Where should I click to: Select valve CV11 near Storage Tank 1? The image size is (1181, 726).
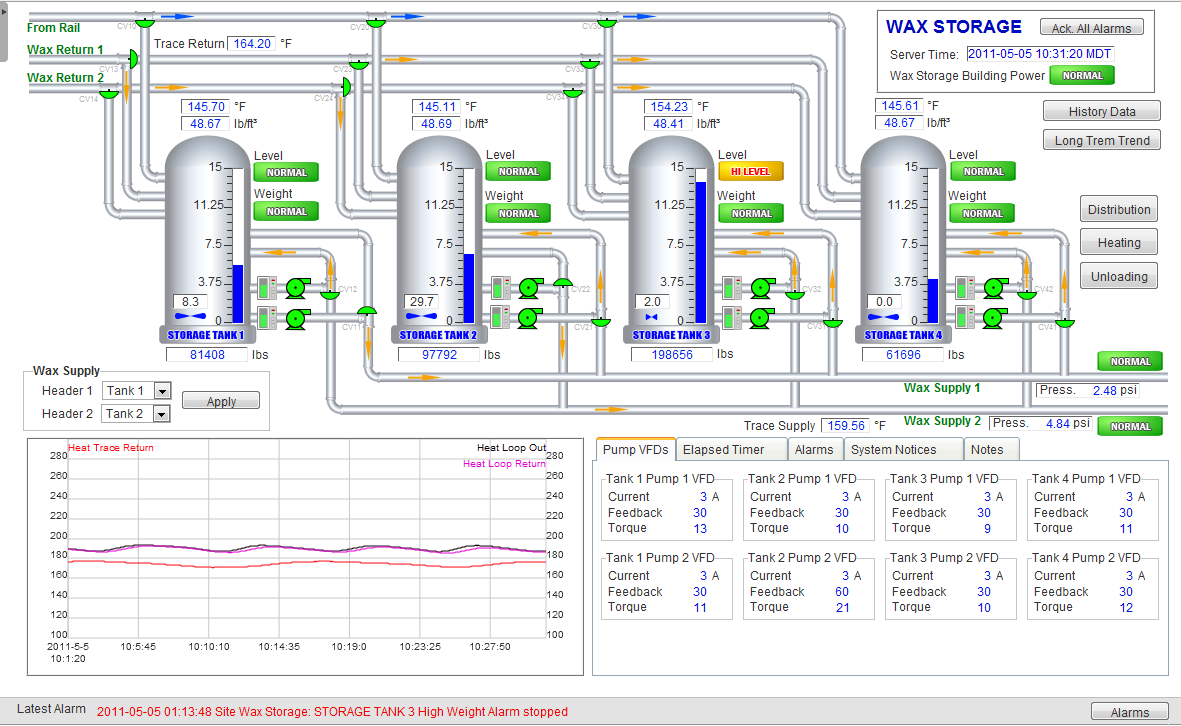367,312
